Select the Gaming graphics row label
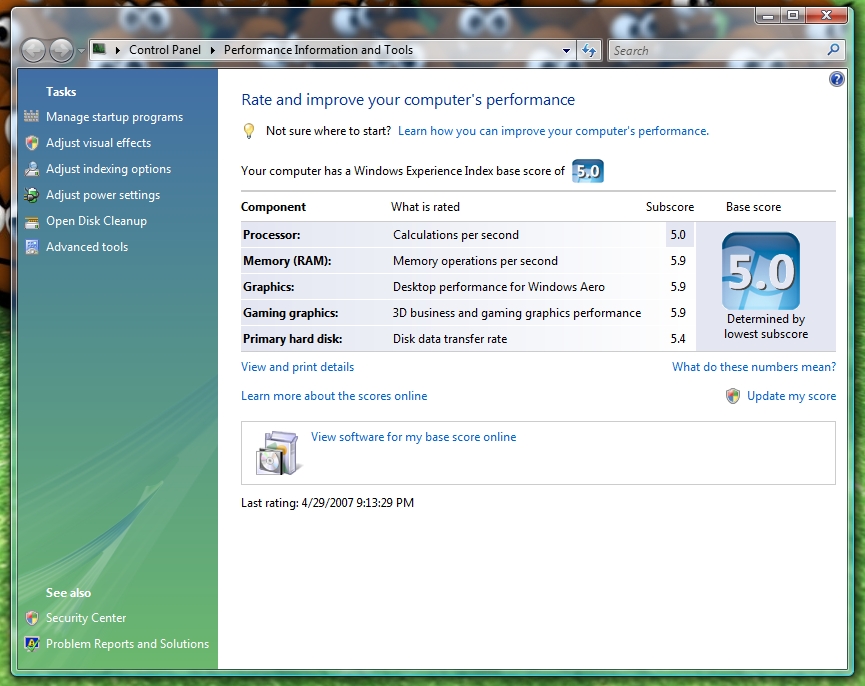Image resolution: width=865 pixels, height=686 pixels. click(x=290, y=313)
